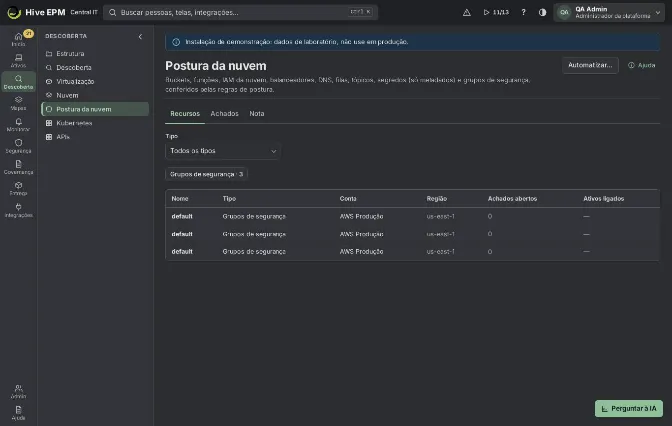Toggle the dark/light theme contrast icon

[x=543, y=12]
